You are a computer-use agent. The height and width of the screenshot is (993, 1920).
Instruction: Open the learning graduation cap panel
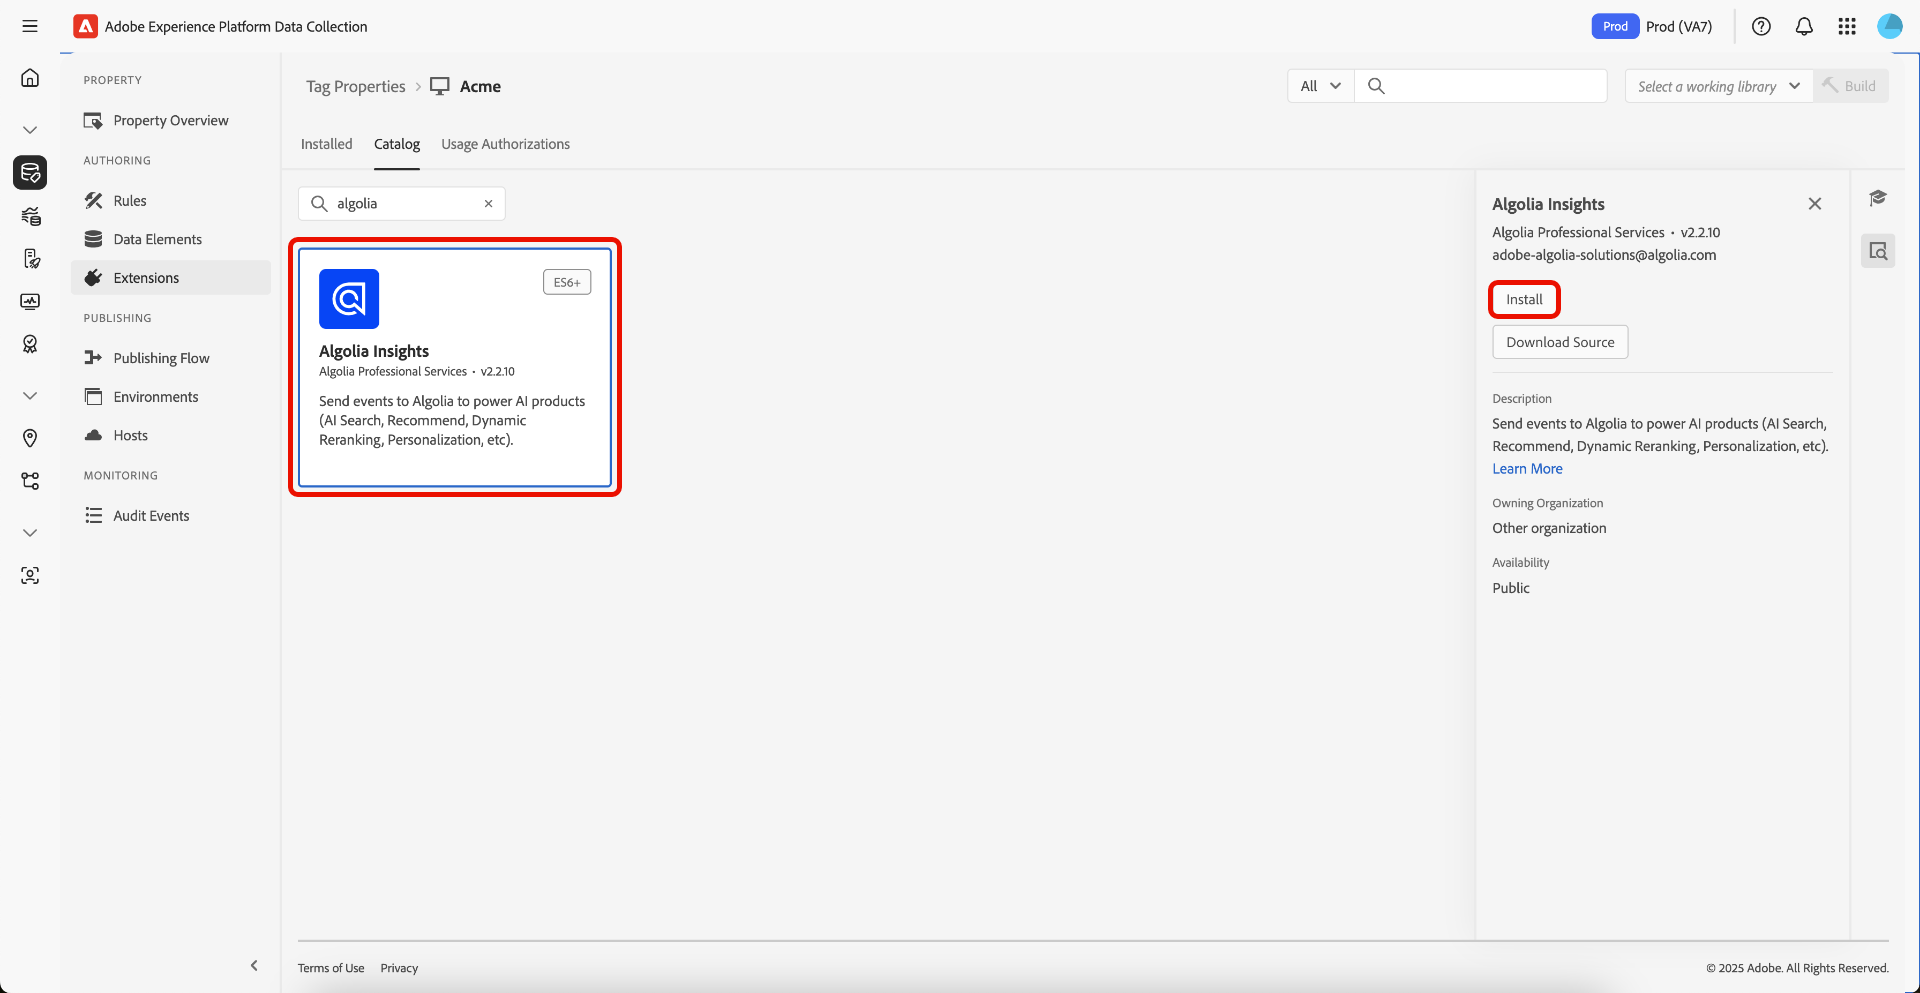(1878, 198)
